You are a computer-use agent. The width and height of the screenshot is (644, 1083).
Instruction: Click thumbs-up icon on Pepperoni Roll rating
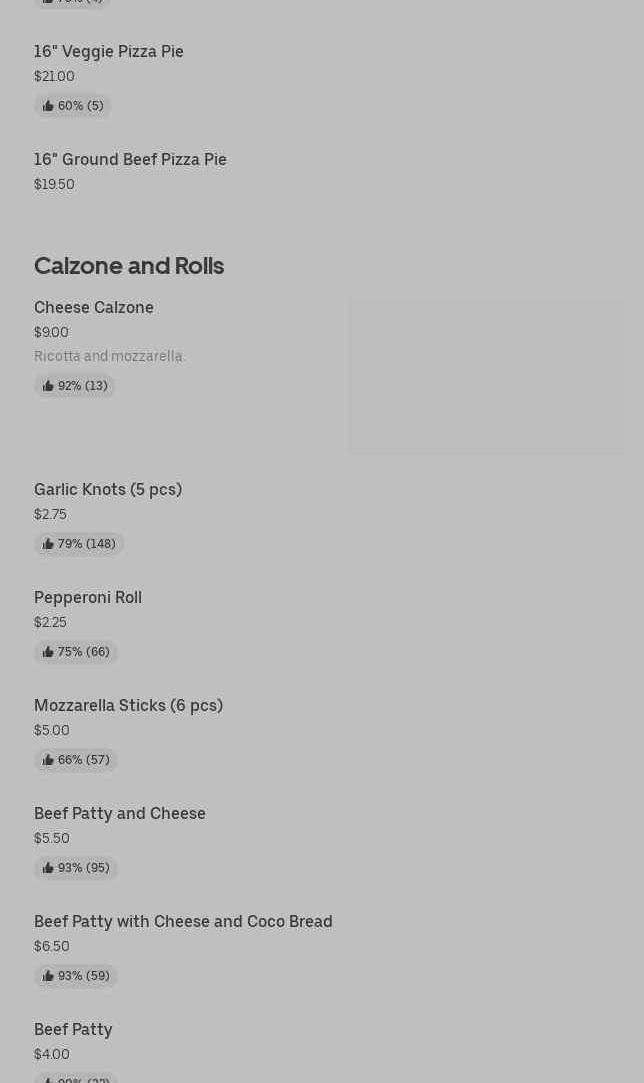point(48,652)
